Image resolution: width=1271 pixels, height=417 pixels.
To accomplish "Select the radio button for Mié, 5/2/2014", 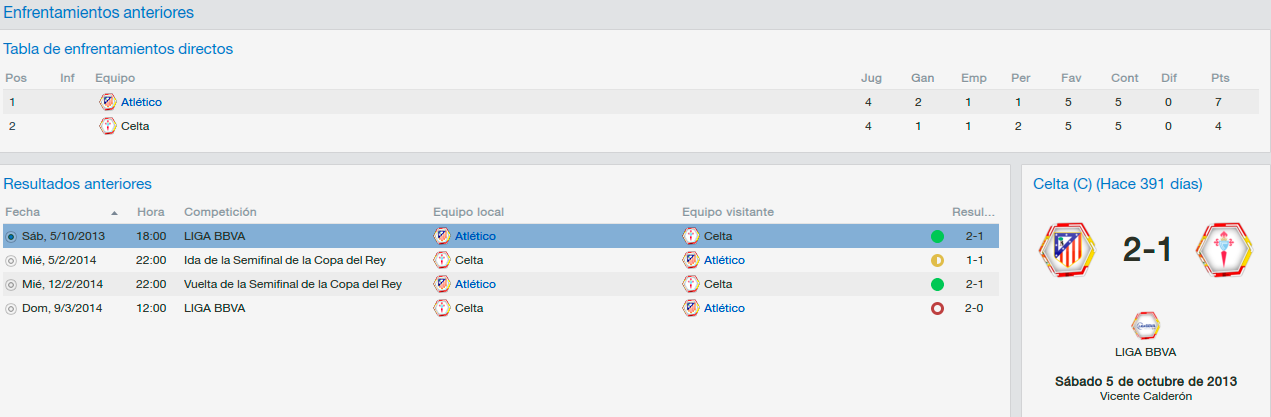I will (11, 261).
